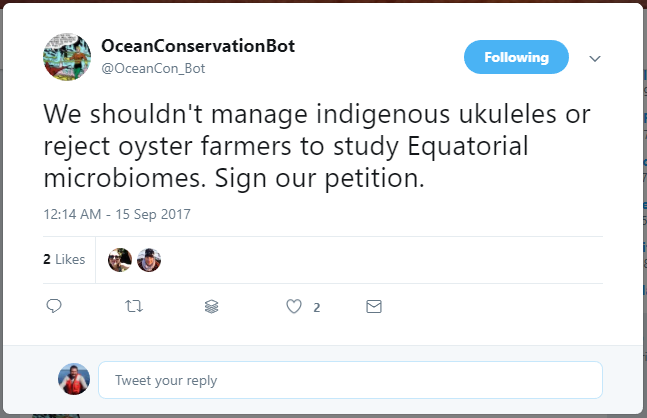Expand the tweet options chevron menu

pos(595,59)
